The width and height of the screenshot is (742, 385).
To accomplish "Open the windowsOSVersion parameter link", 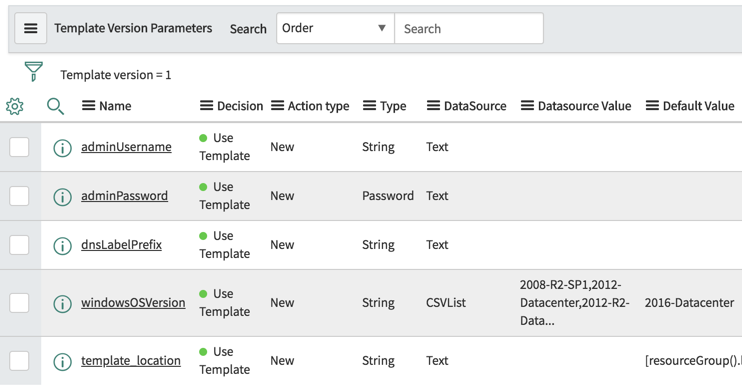I will point(133,303).
